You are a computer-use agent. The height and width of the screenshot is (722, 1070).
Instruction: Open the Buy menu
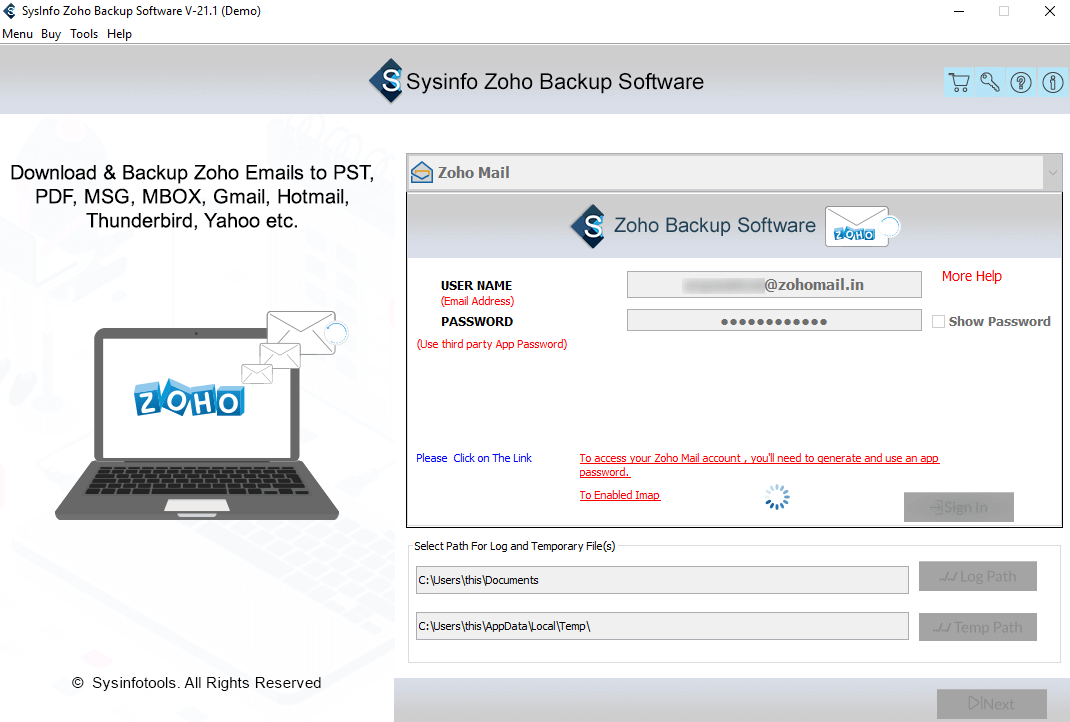tap(51, 33)
